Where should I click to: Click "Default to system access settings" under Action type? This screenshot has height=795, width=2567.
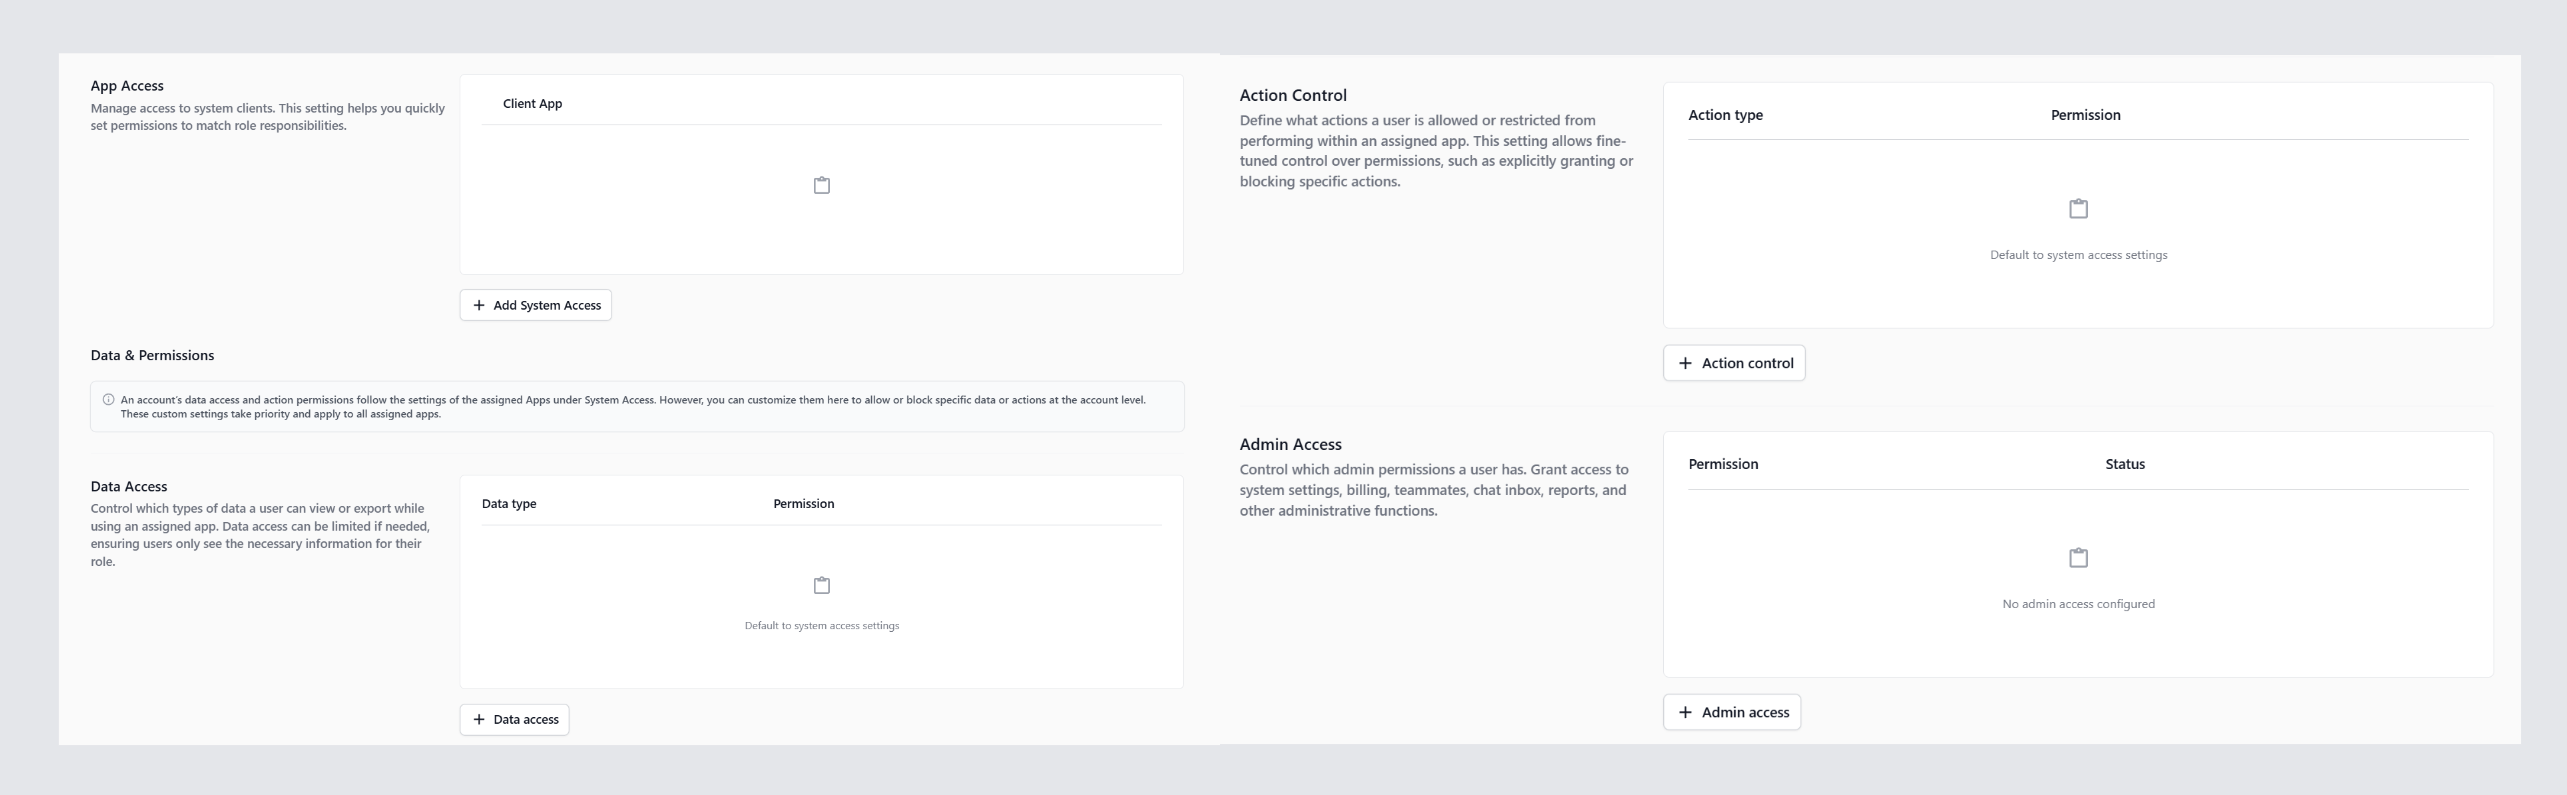(2078, 255)
